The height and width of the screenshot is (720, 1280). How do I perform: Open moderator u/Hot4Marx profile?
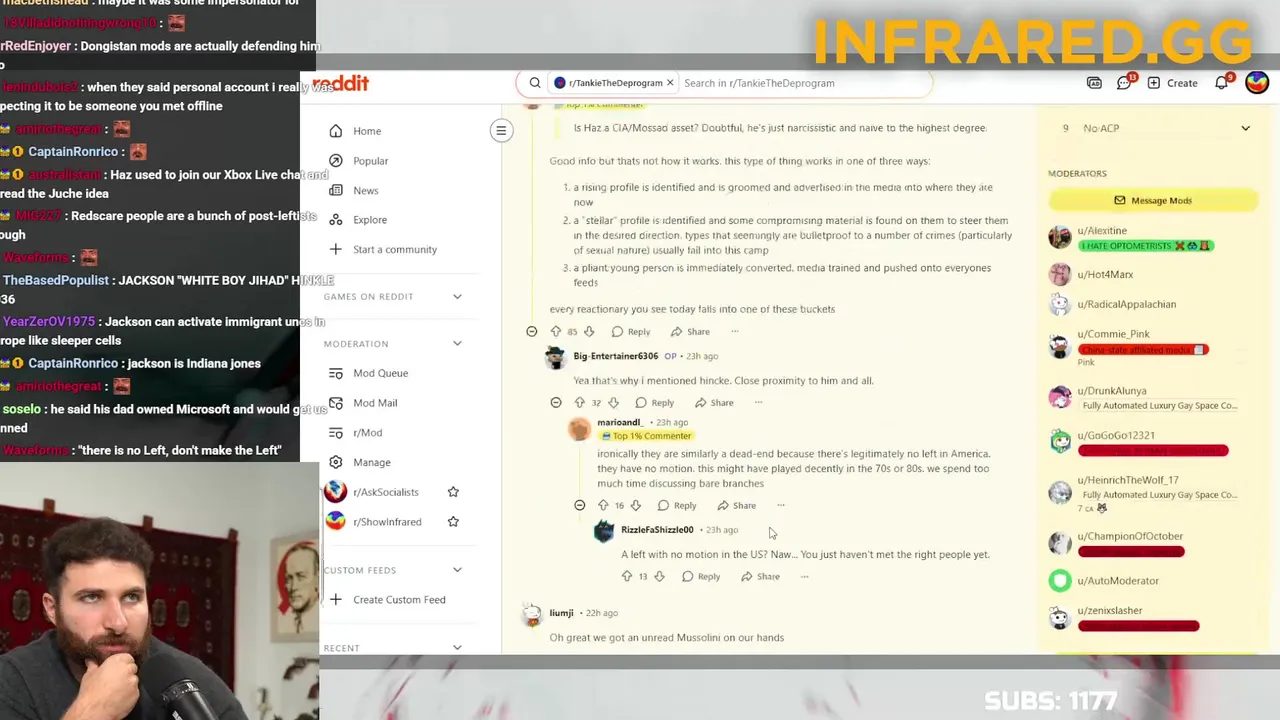click(1105, 274)
